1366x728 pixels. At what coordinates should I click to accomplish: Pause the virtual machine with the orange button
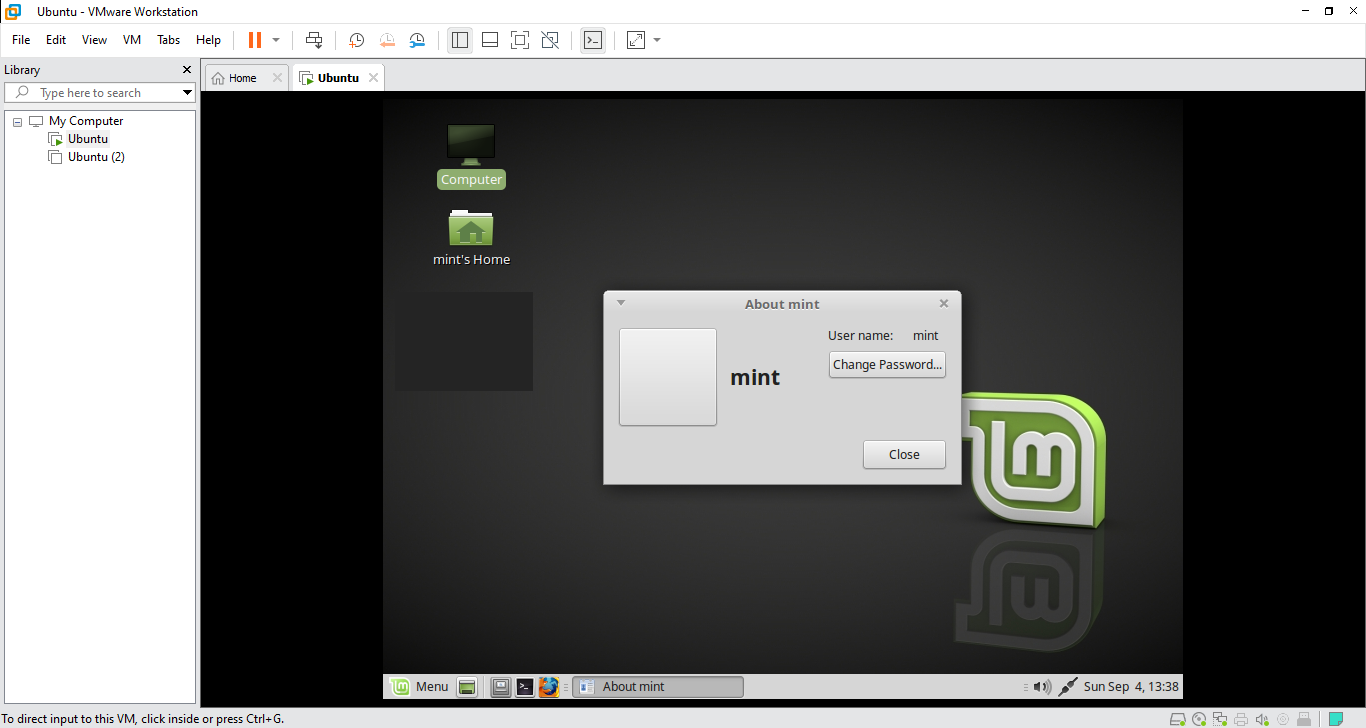(255, 40)
